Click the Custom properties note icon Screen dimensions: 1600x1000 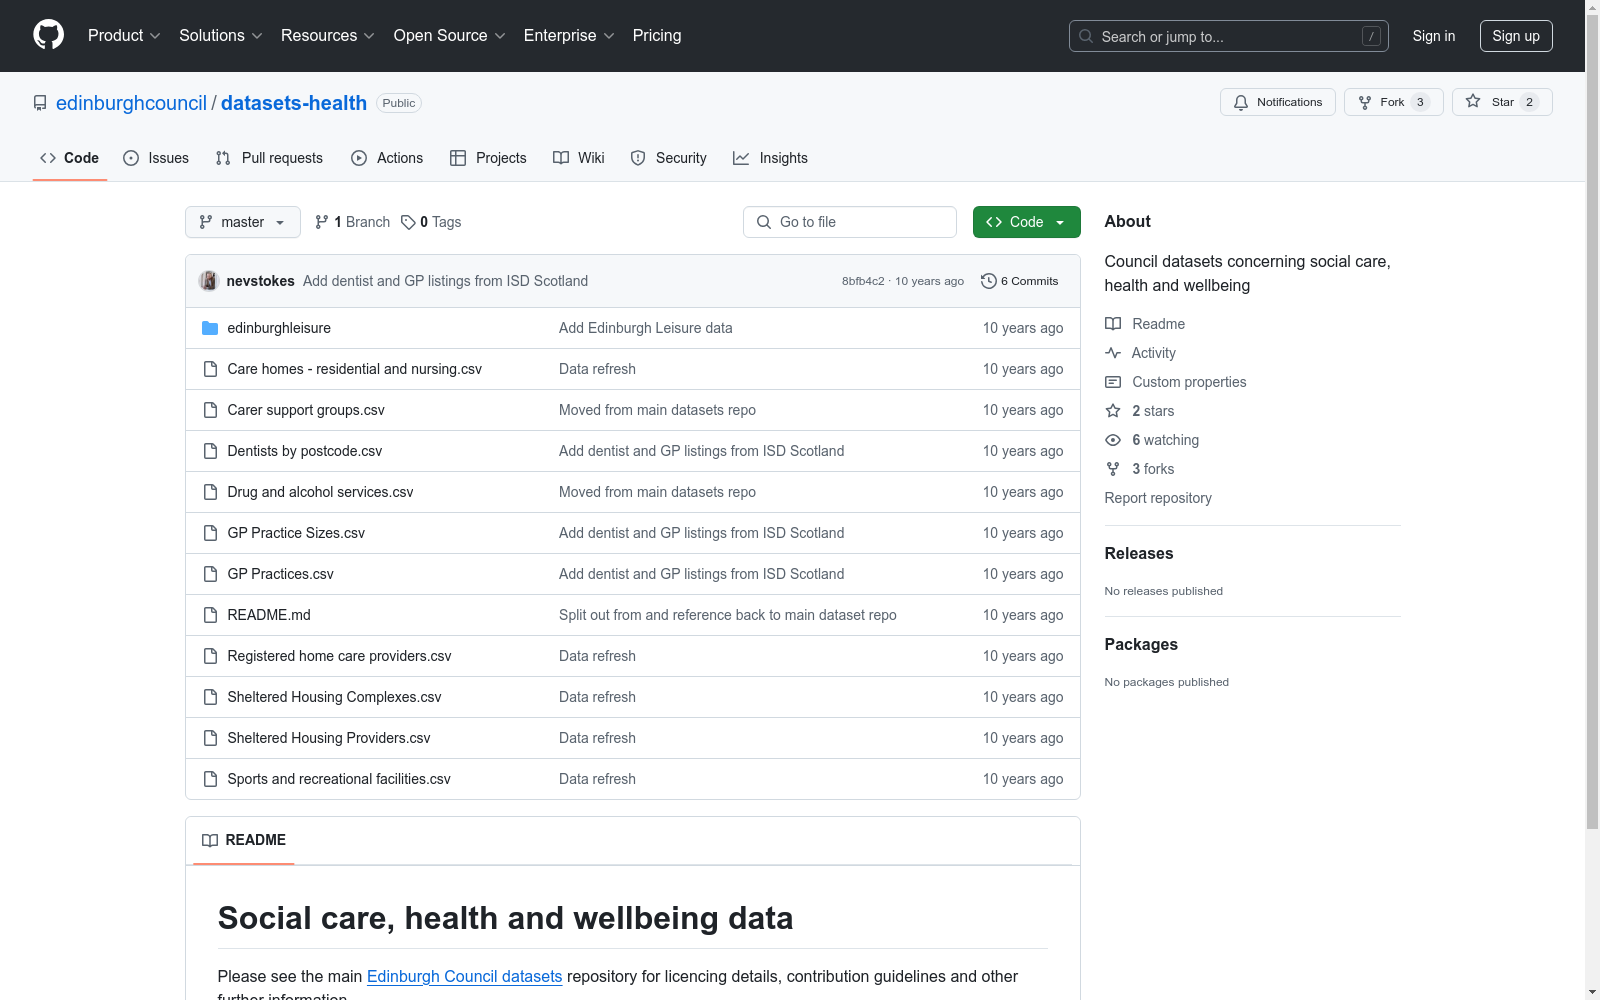tap(1113, 382)
